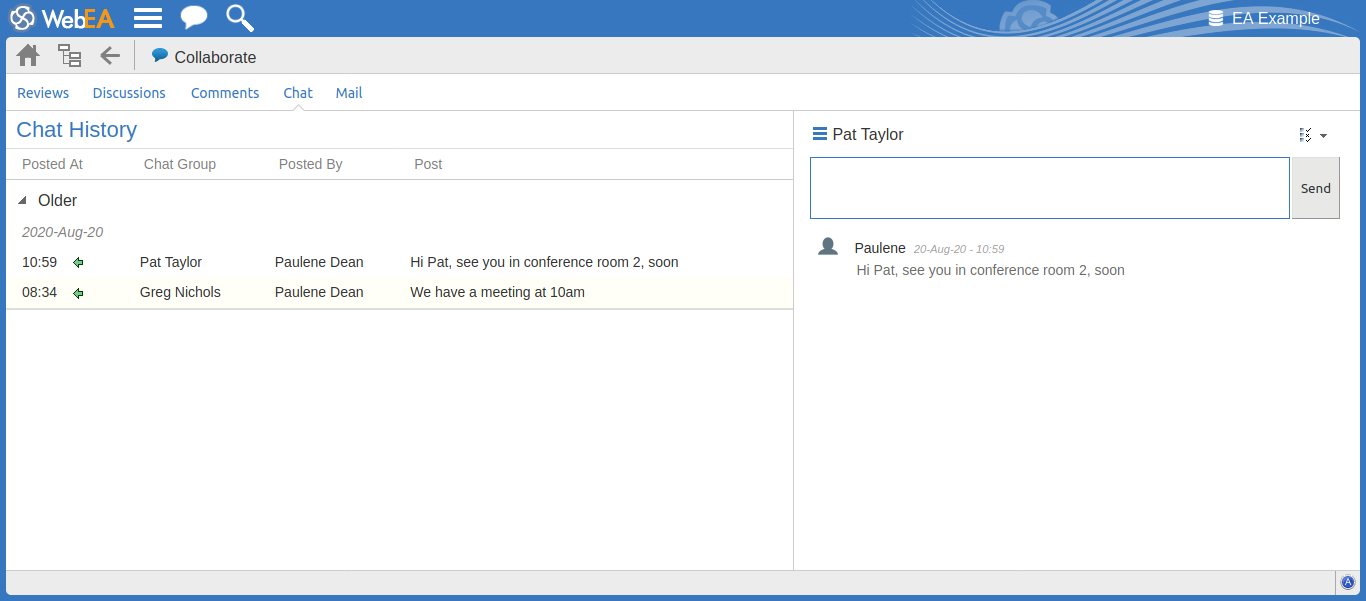Screen dimensions: 1366x601
Task: Click the status icon in bottom-right corner
Action: (1347, 583)
